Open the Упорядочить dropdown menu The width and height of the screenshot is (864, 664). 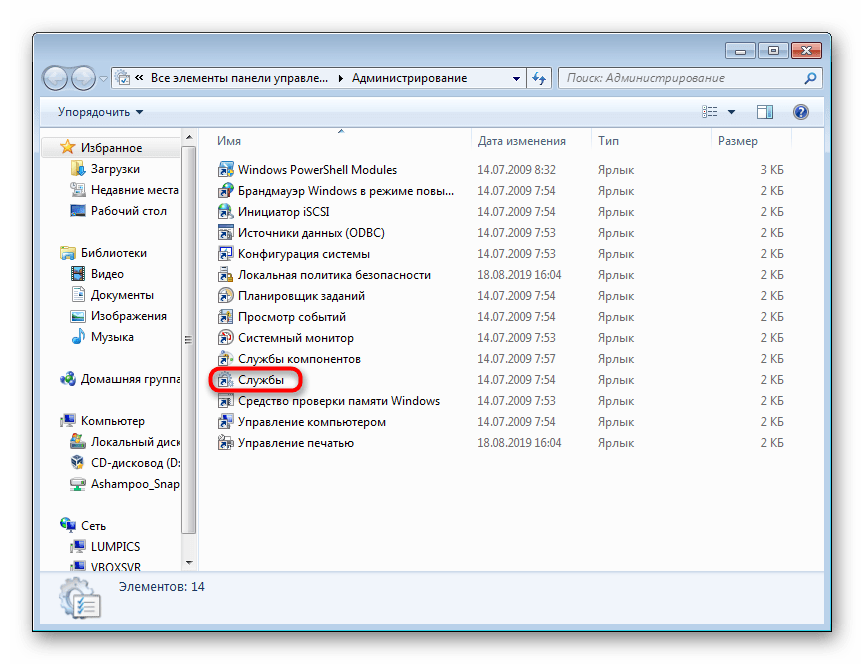pos(100,112)
